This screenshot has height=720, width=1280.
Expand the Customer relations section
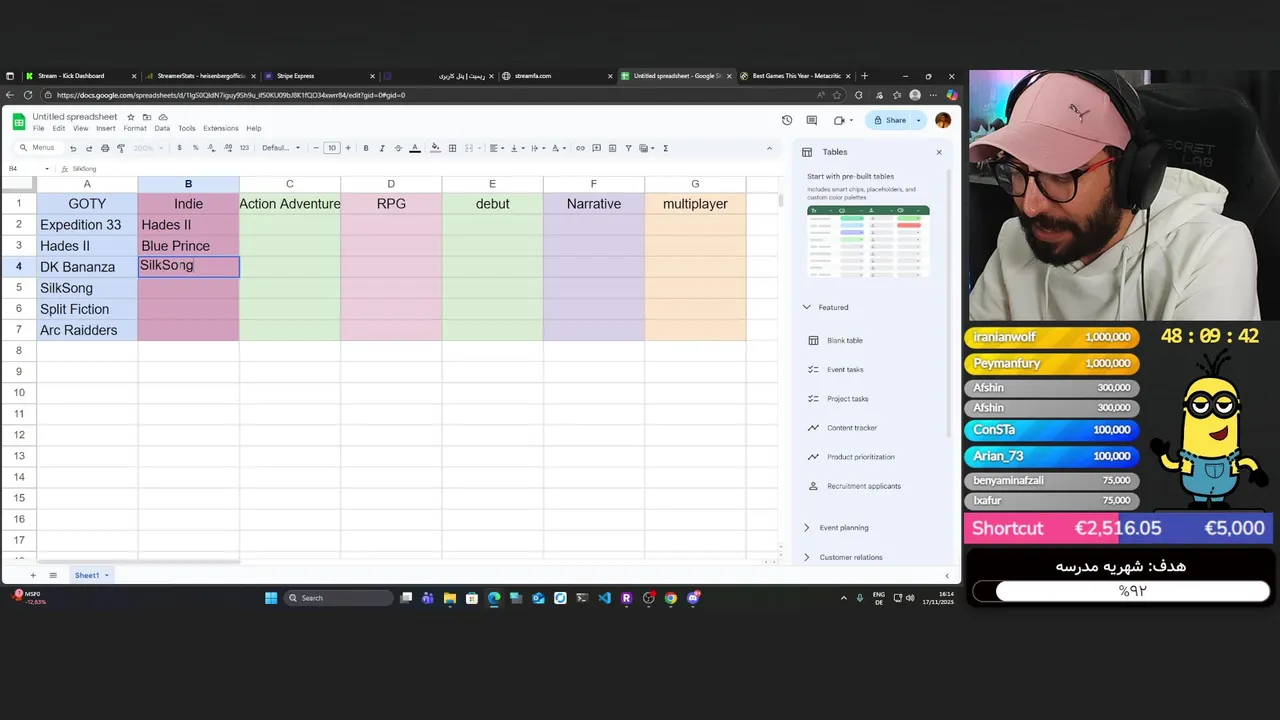[807, 557]
